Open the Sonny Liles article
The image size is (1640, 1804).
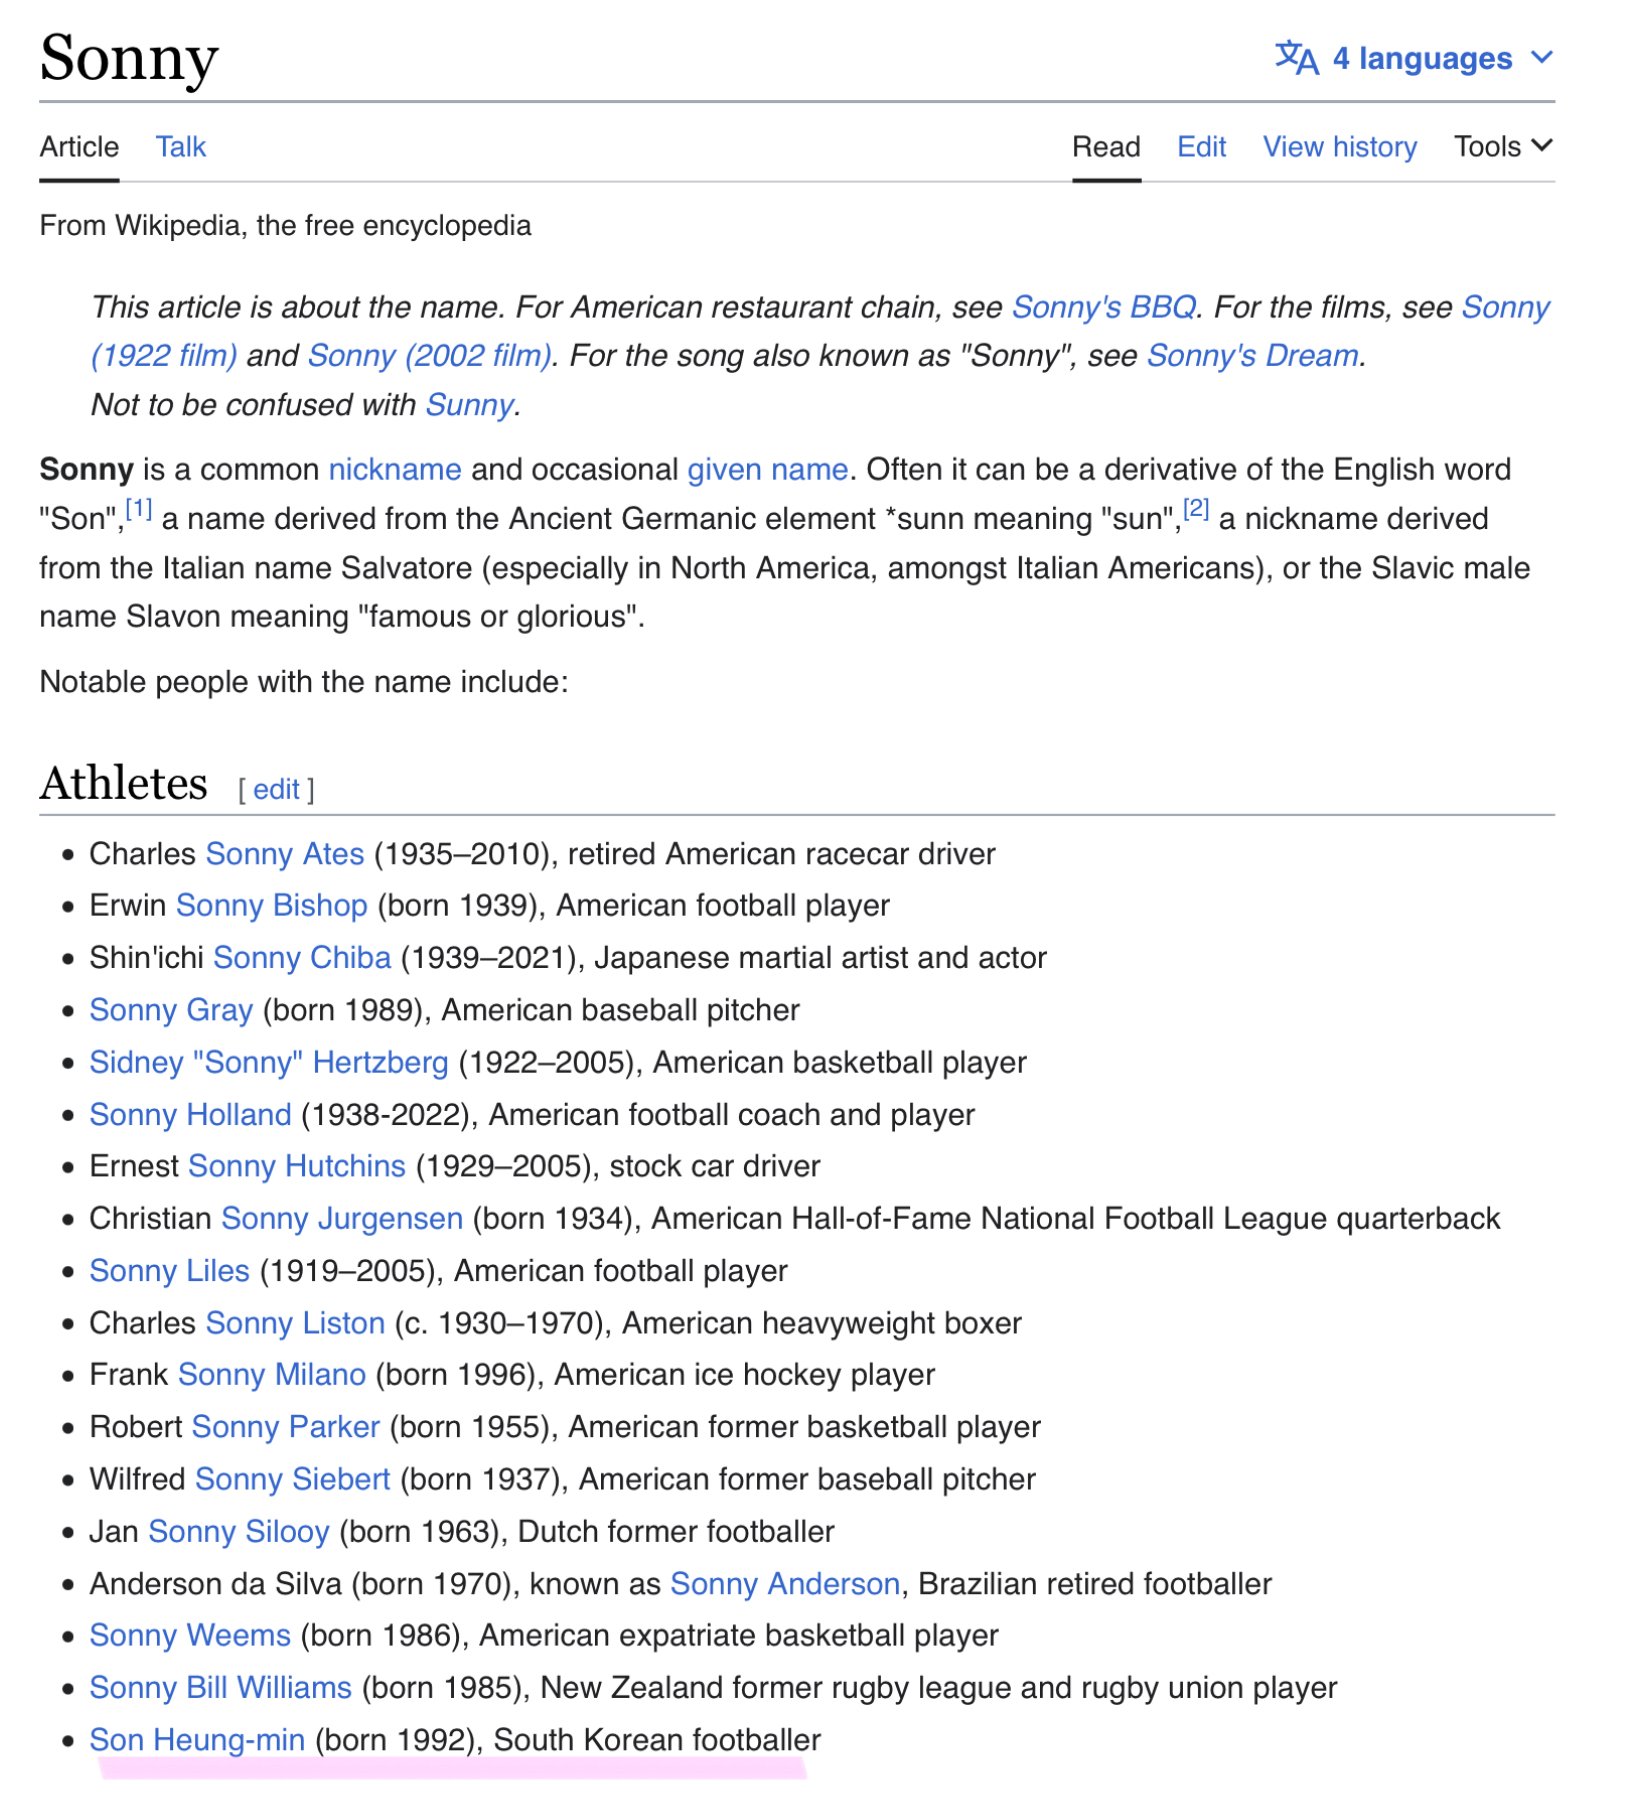[x=169, y=1270]
